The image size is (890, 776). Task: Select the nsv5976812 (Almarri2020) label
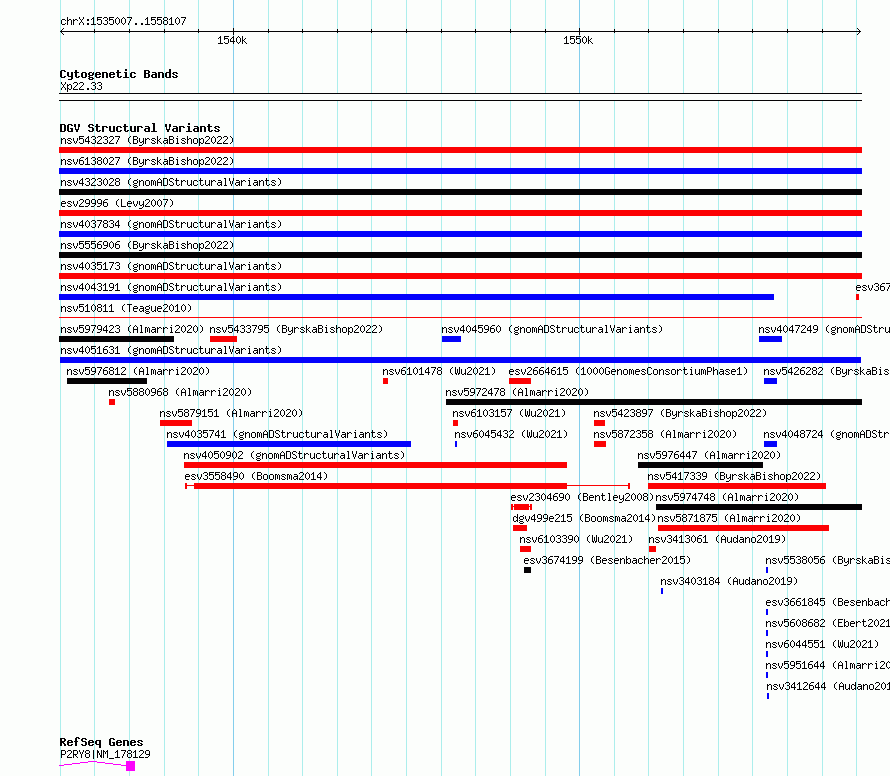click(138, 371)
